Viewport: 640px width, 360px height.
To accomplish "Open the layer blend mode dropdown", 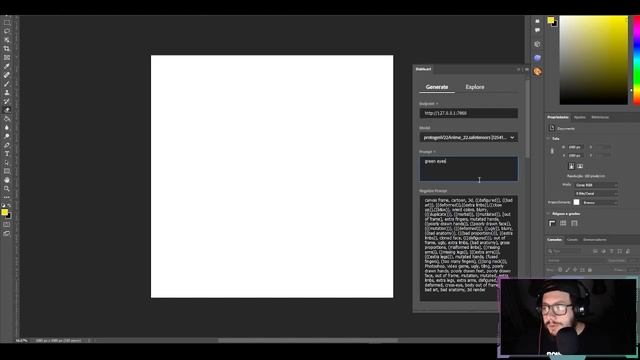I will (576, 260).
